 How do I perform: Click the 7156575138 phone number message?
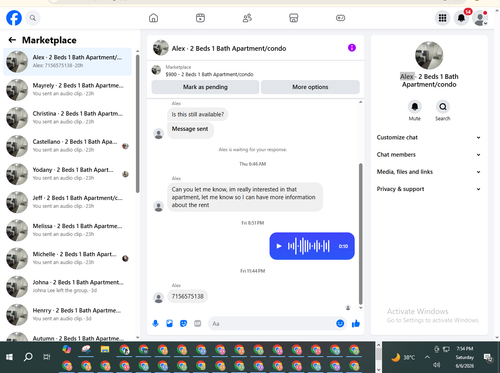(x=188, y=296)
